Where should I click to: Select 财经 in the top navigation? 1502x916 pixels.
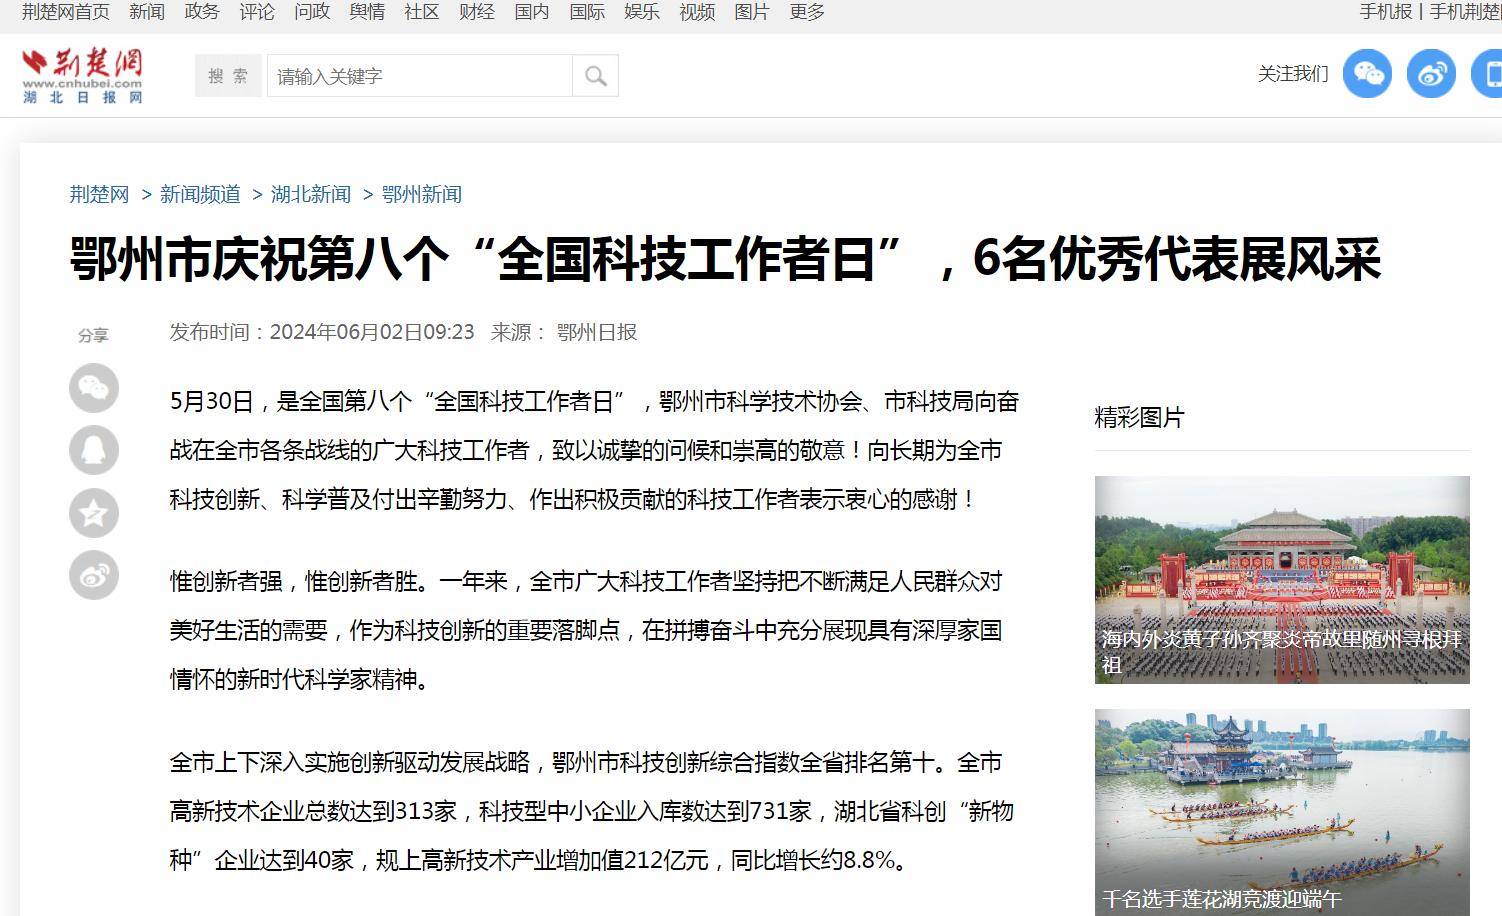(x=477, y=12)
